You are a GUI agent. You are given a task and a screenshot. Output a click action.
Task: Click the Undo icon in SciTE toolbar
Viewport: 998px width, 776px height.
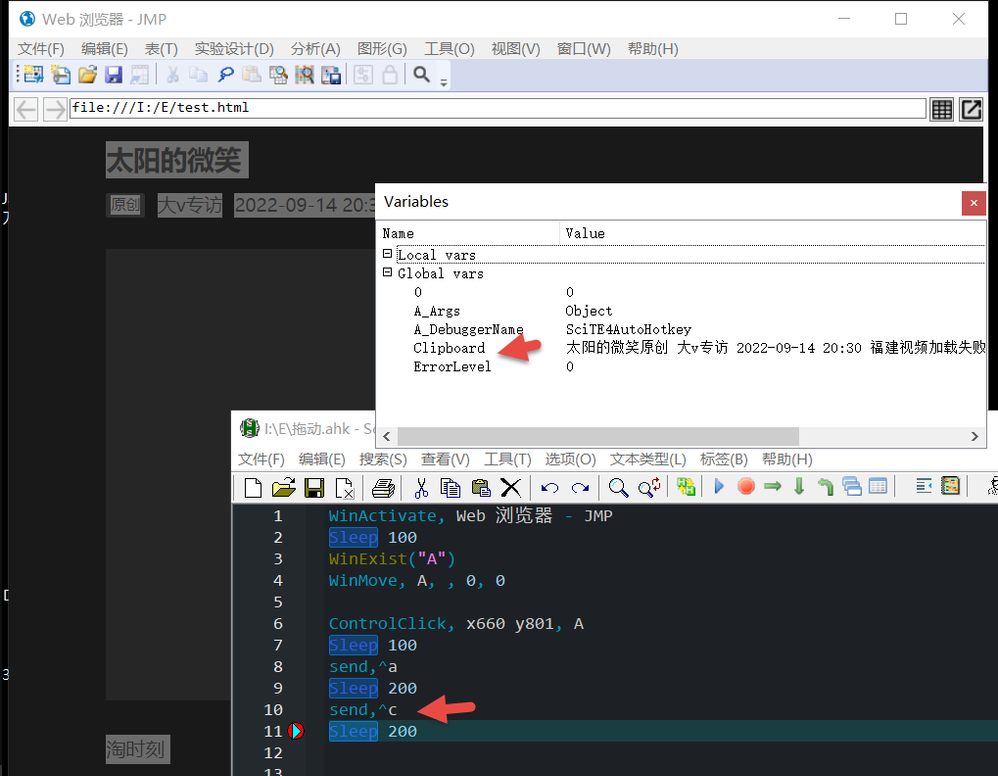(x=550, y=488)
